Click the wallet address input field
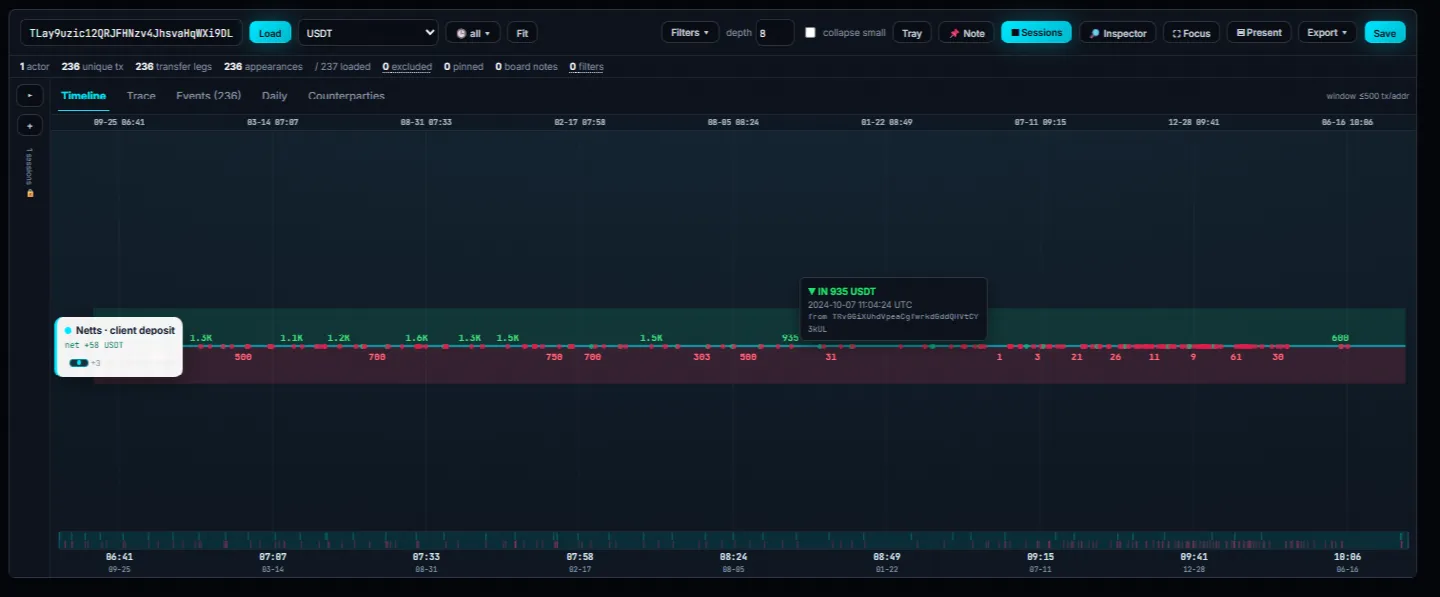This screenshot has height=597, width=1440. point(131,33)
